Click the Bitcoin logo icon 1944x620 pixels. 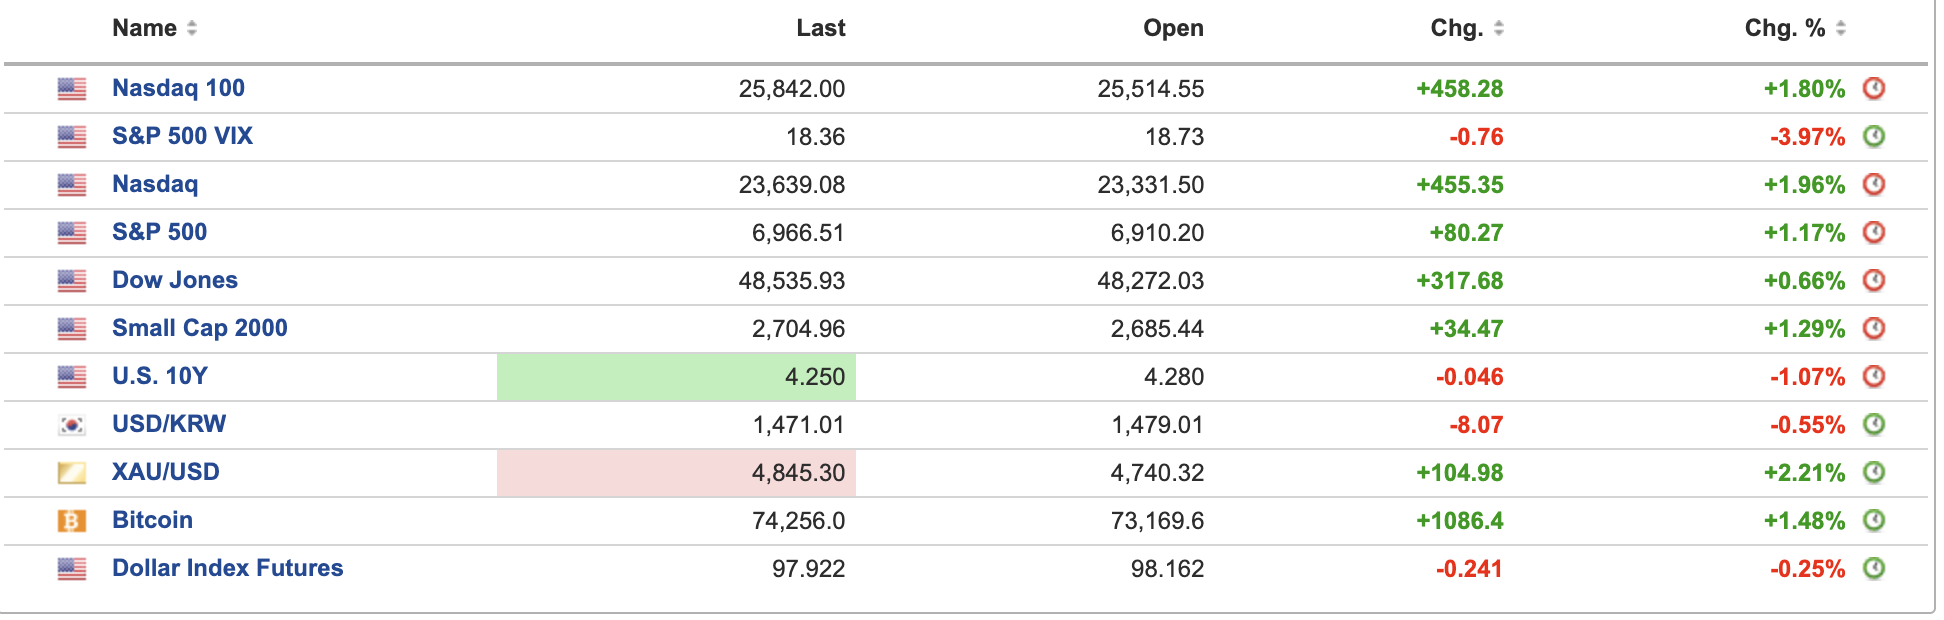pyautogui.click(x=72, y=521)
